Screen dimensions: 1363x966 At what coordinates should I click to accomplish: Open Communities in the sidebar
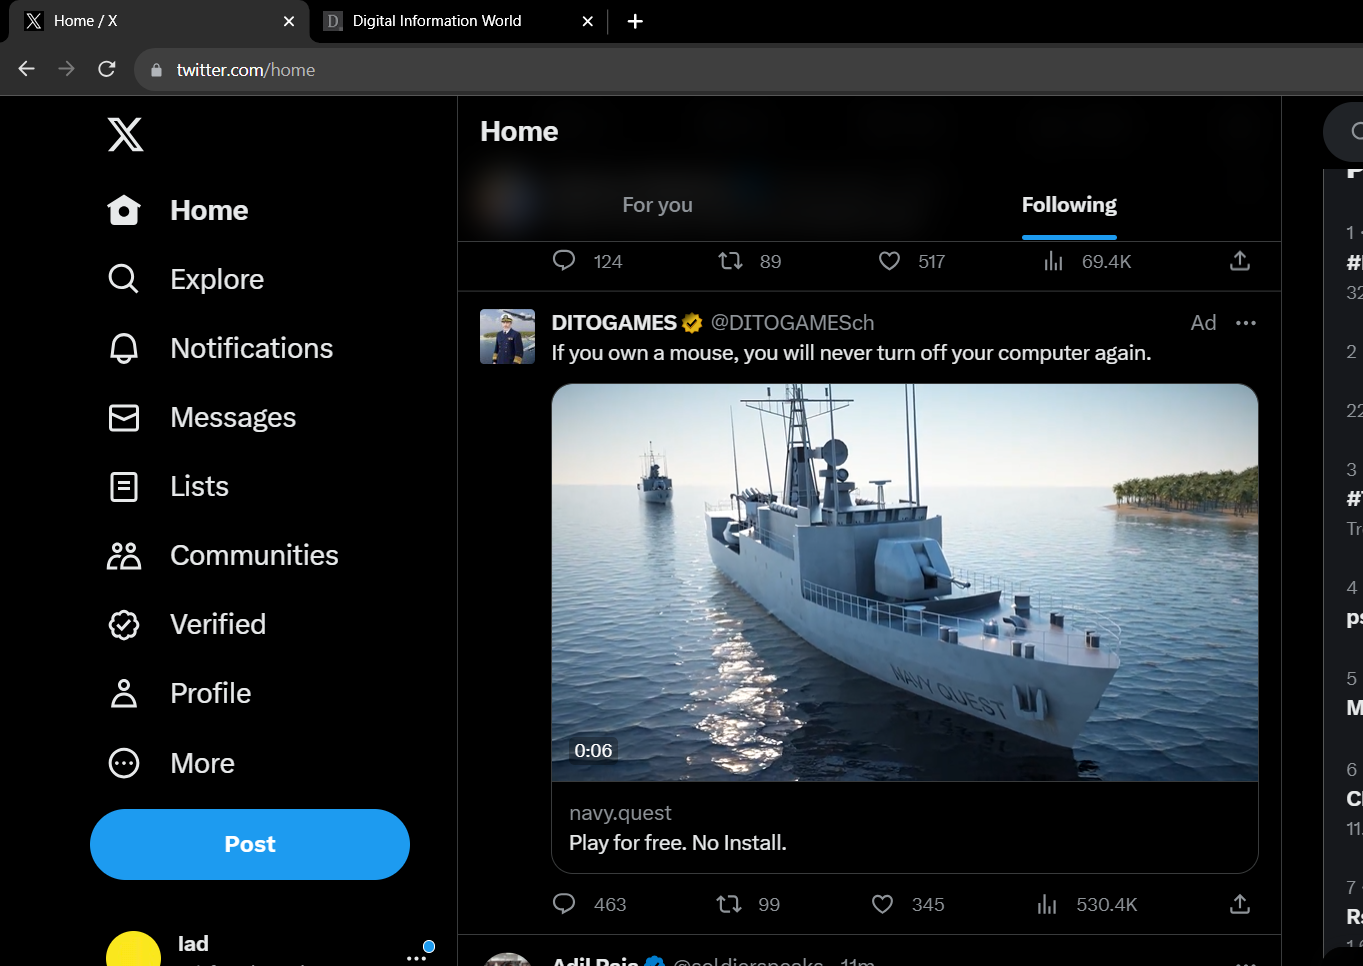click(x=223, y=555)
